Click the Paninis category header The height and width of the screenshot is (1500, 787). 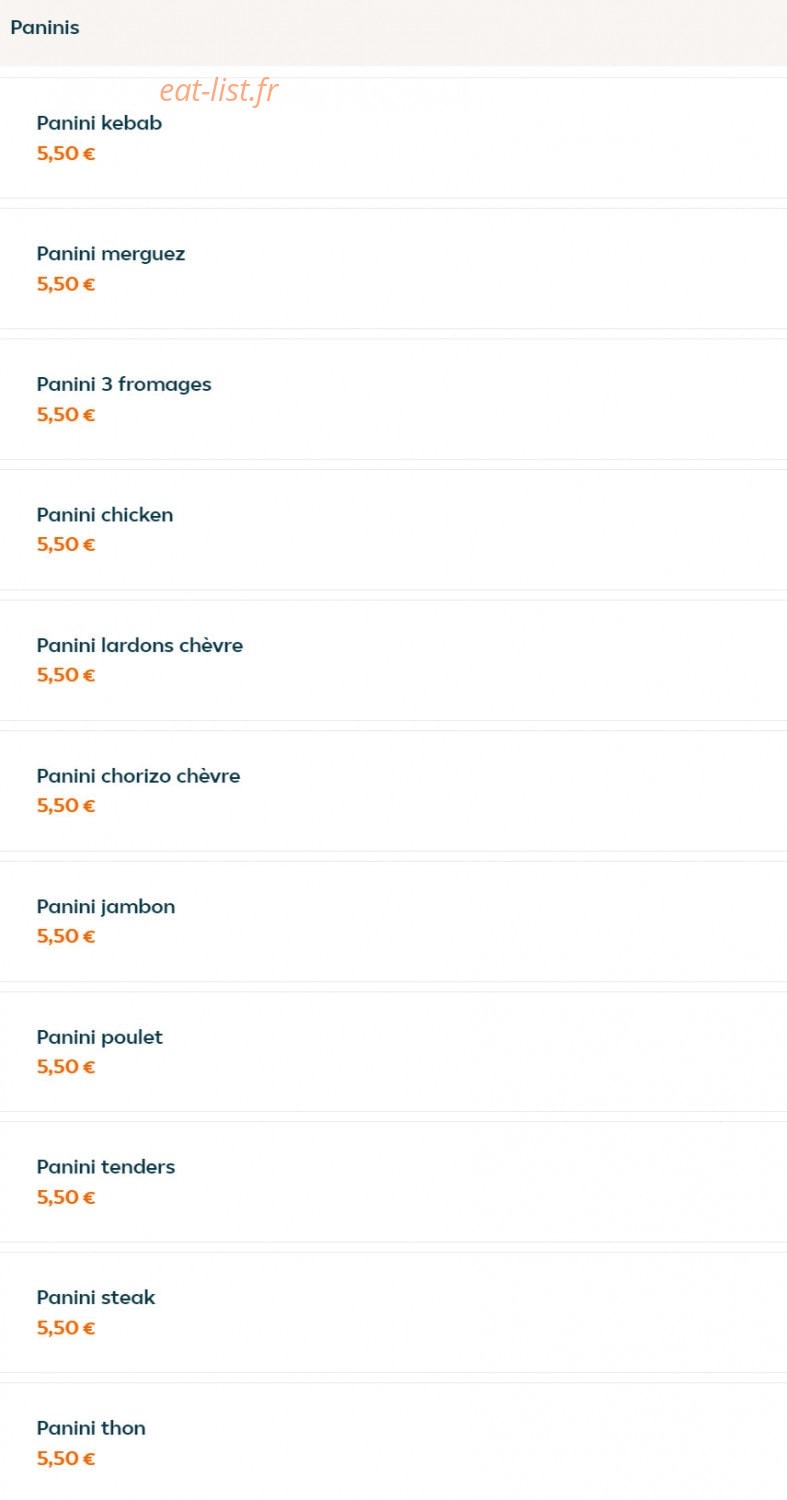pos(44,27)
